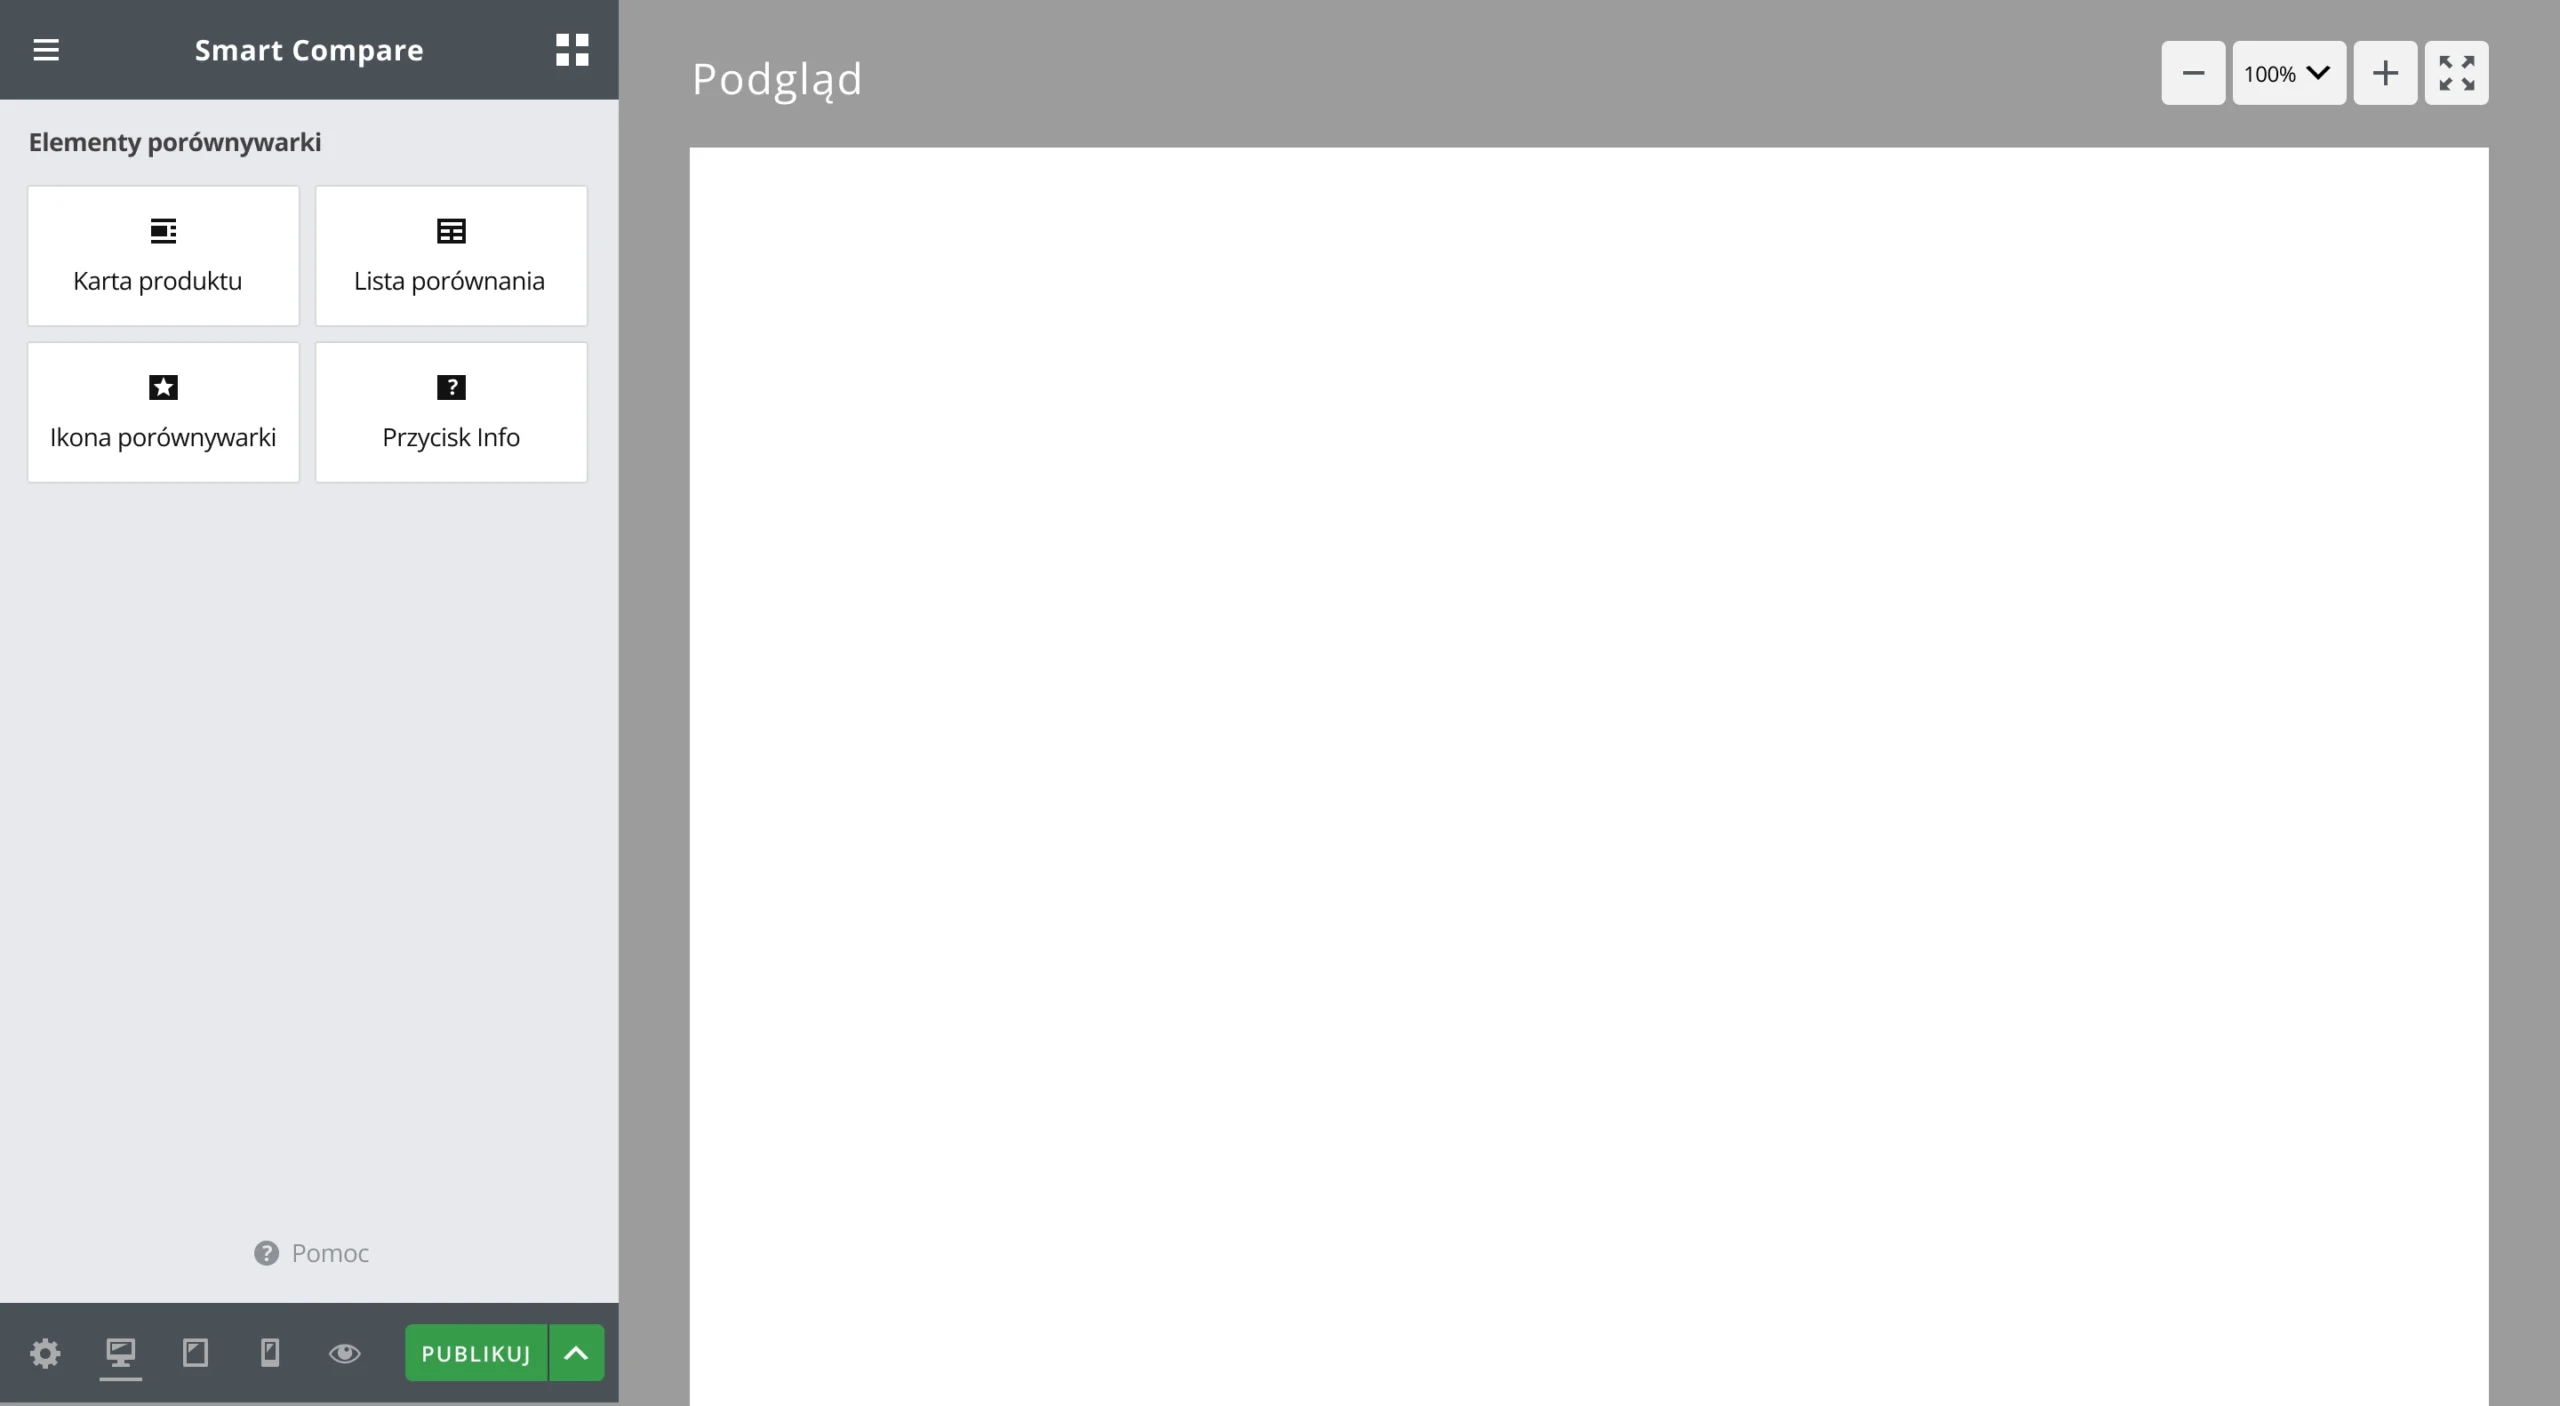The image size is (2560, 1406).
Task: Click the blank preview canvas
Action: (x=1588, y=776)
